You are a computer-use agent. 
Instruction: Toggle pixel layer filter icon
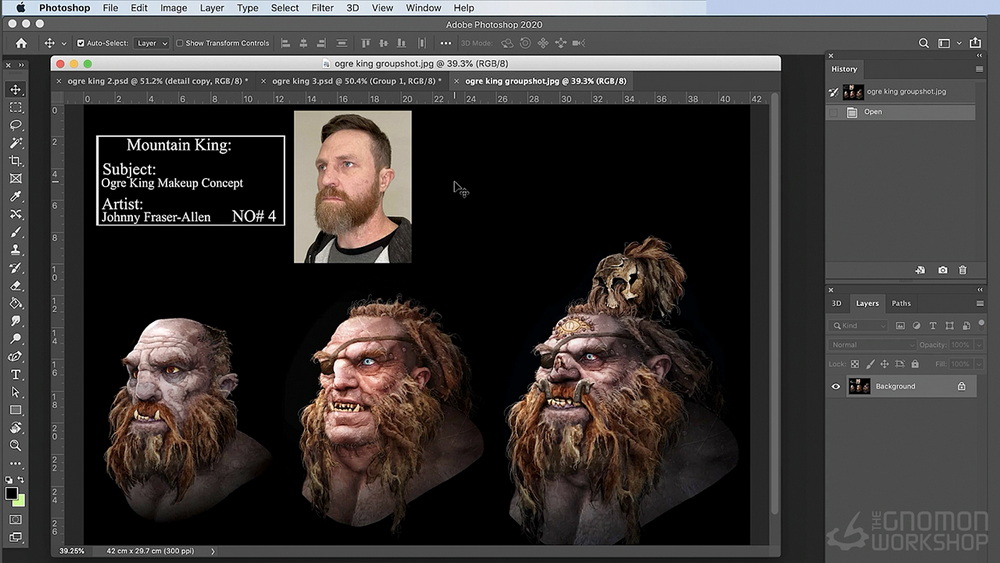900,326
